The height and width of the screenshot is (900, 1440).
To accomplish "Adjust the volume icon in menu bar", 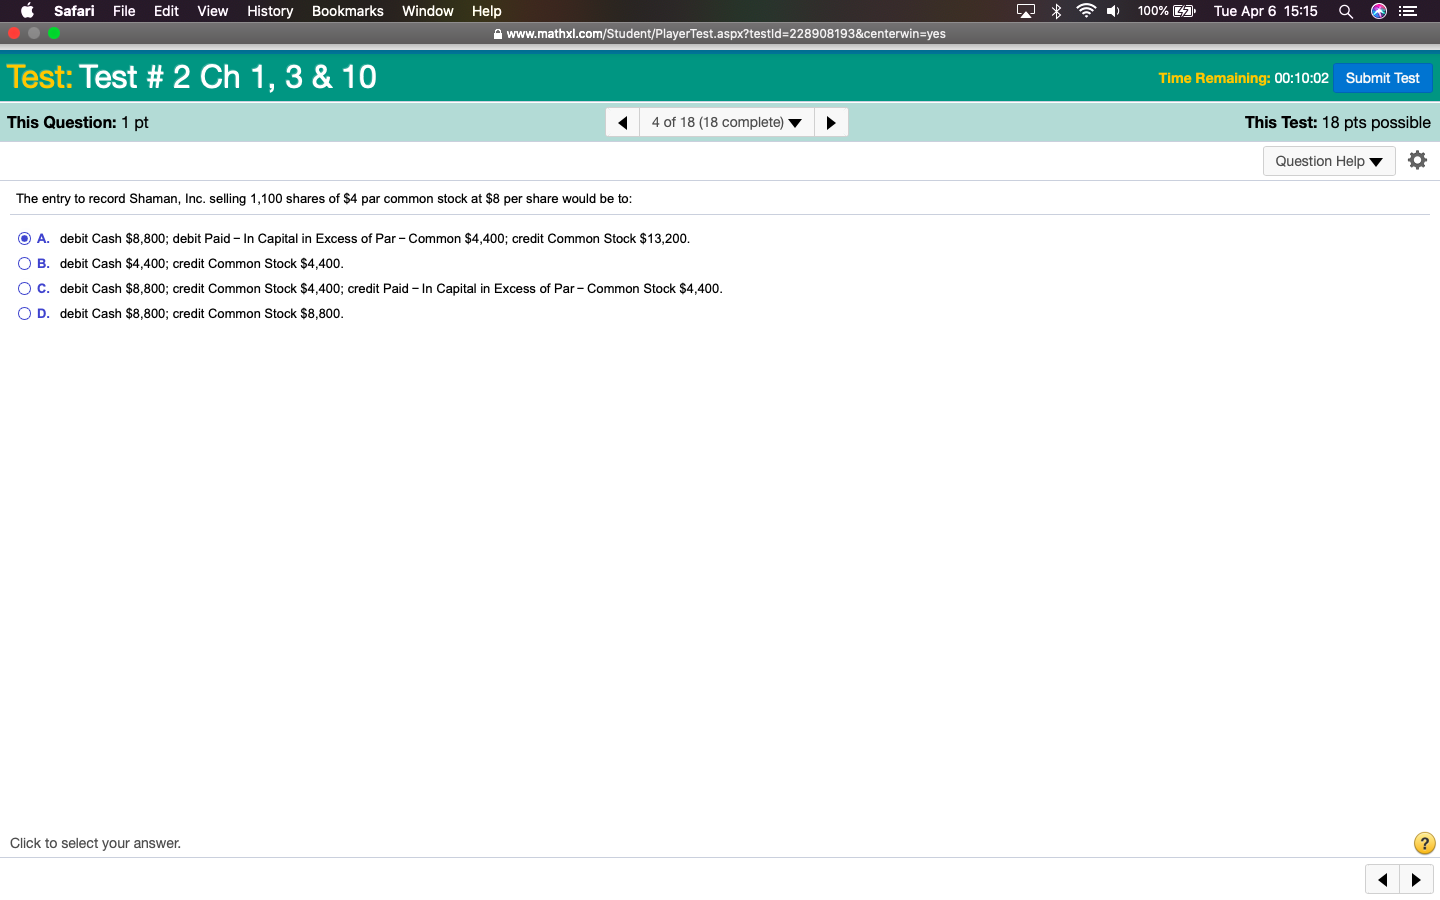I will click(1113, 11).
